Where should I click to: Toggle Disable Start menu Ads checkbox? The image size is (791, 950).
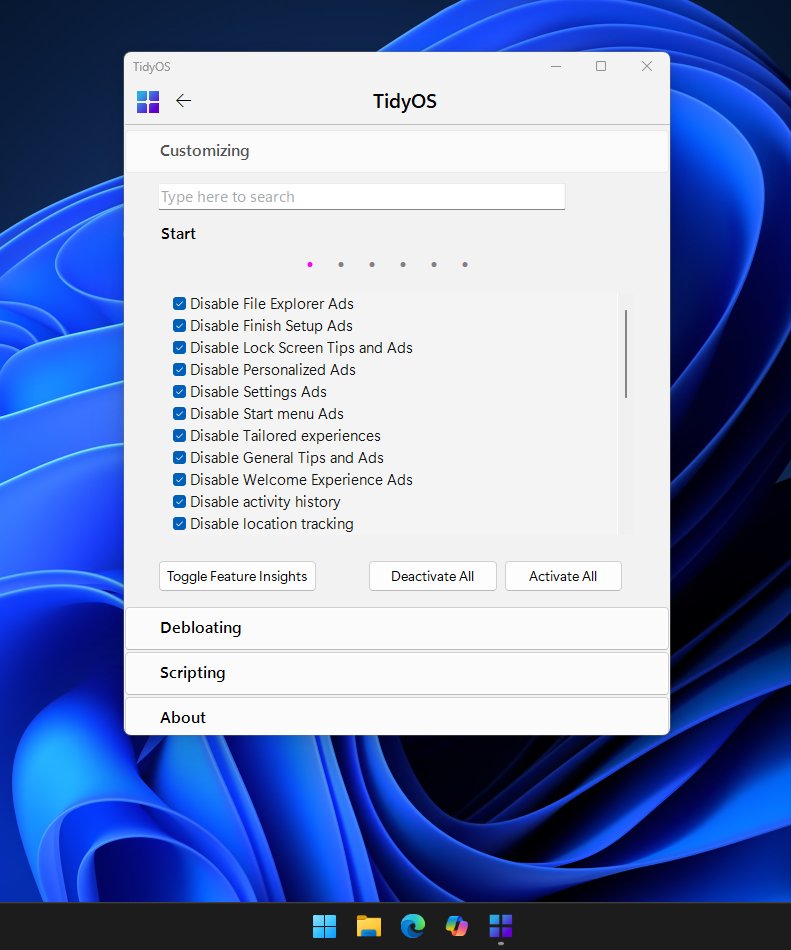(179, 414)
